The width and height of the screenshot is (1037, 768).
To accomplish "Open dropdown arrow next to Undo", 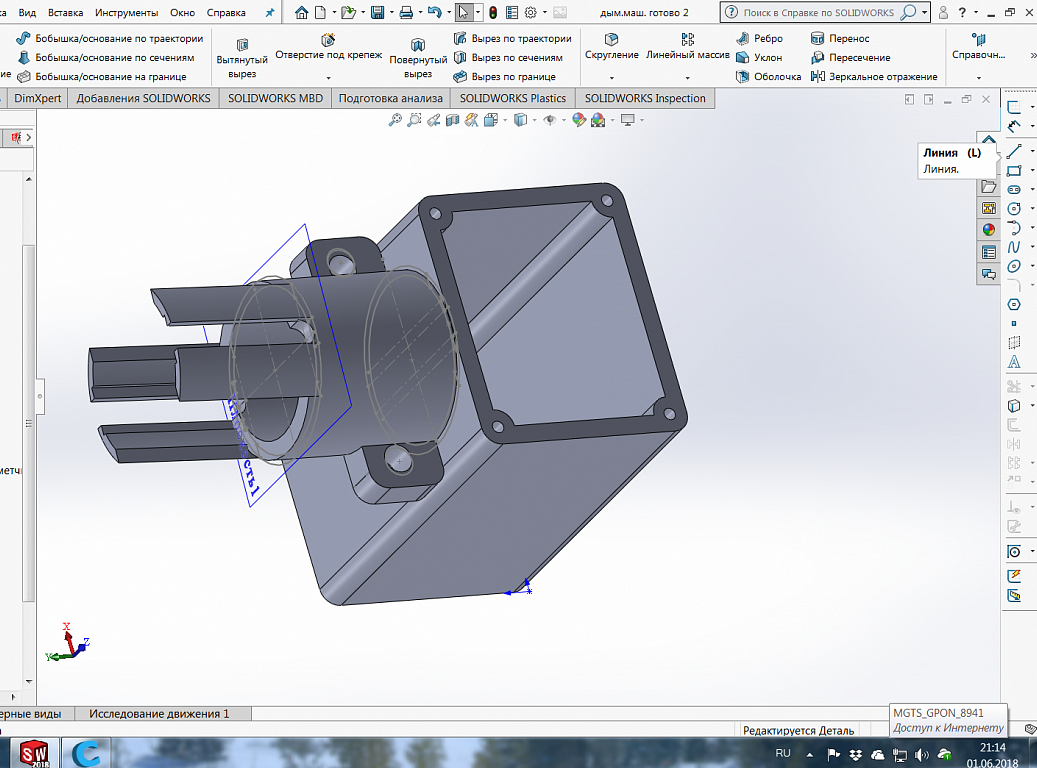I will 448,13.
